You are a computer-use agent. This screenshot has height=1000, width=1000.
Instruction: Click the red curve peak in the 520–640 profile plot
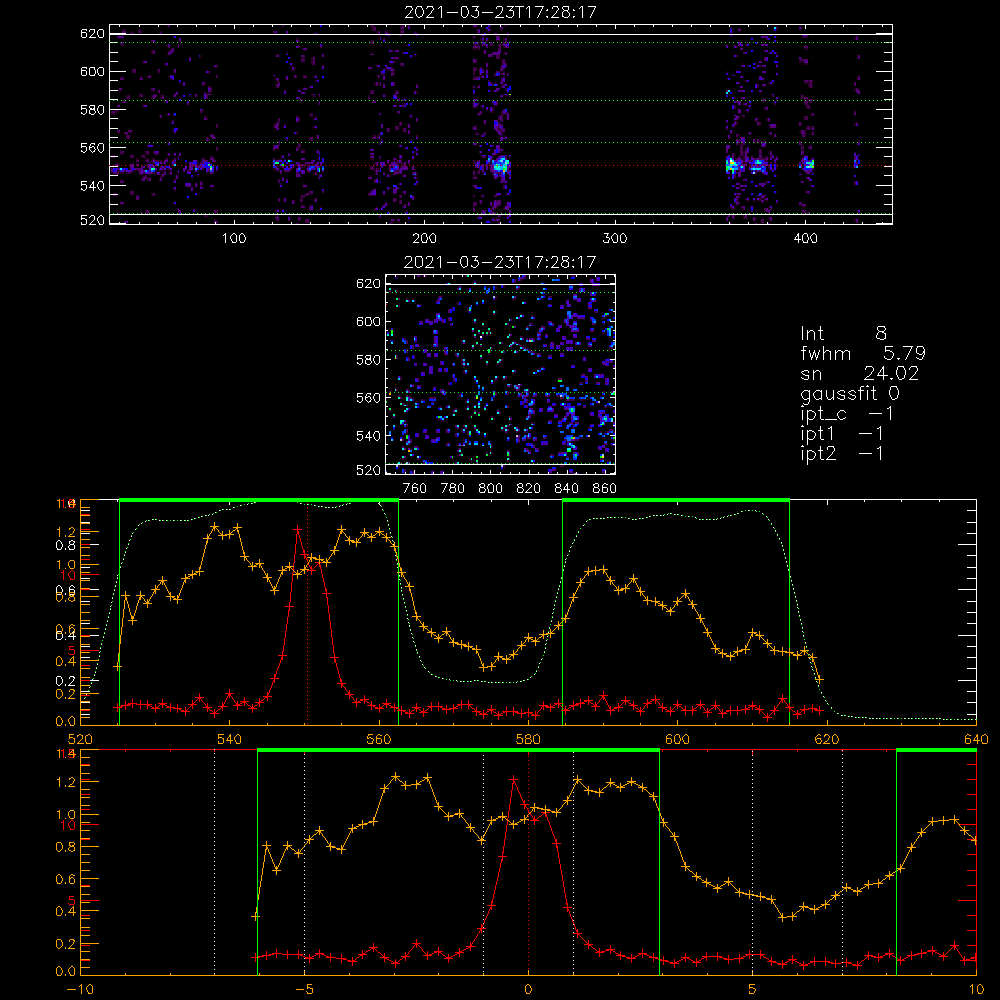click(x=297, y=529)
